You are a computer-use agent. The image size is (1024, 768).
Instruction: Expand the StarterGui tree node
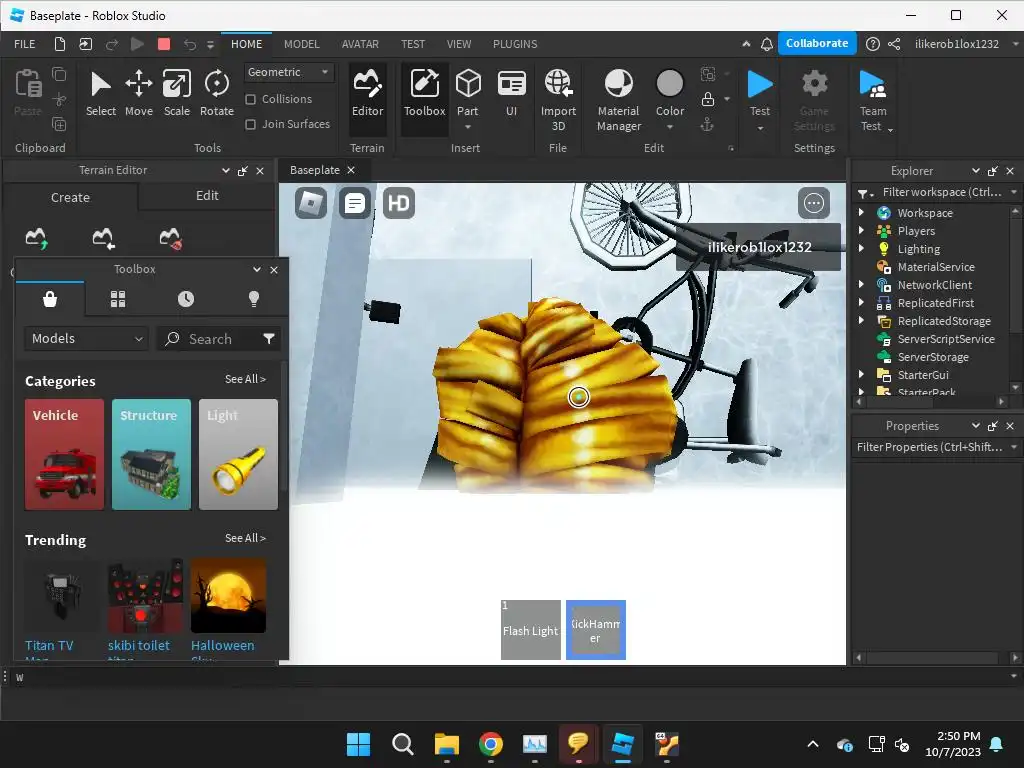click(x=861, y=374)
